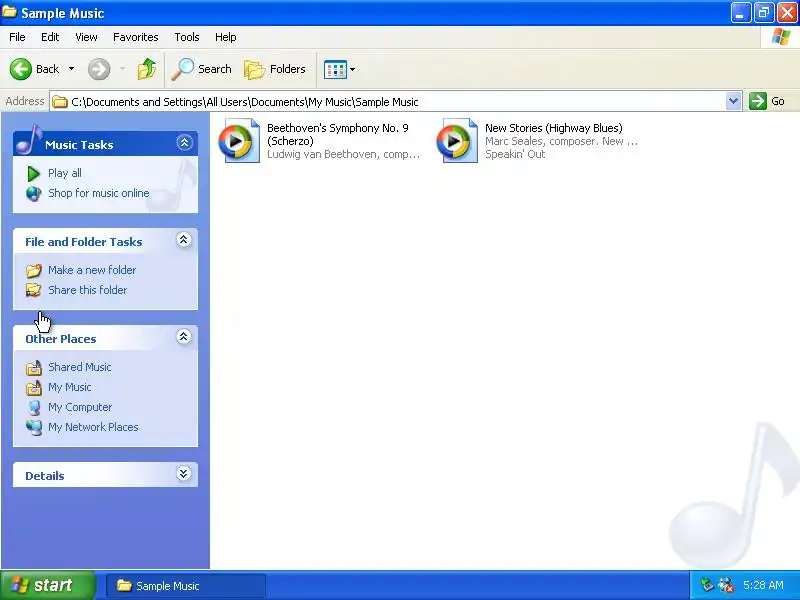Click the Start button
800x600 pixels.
pos(48,585)
